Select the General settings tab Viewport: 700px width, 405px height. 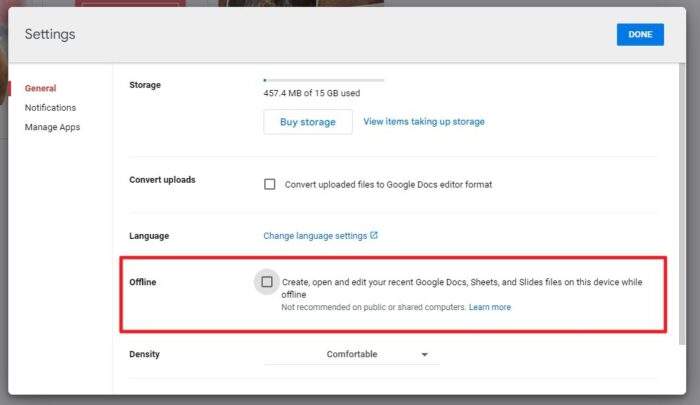coord(40,88)
